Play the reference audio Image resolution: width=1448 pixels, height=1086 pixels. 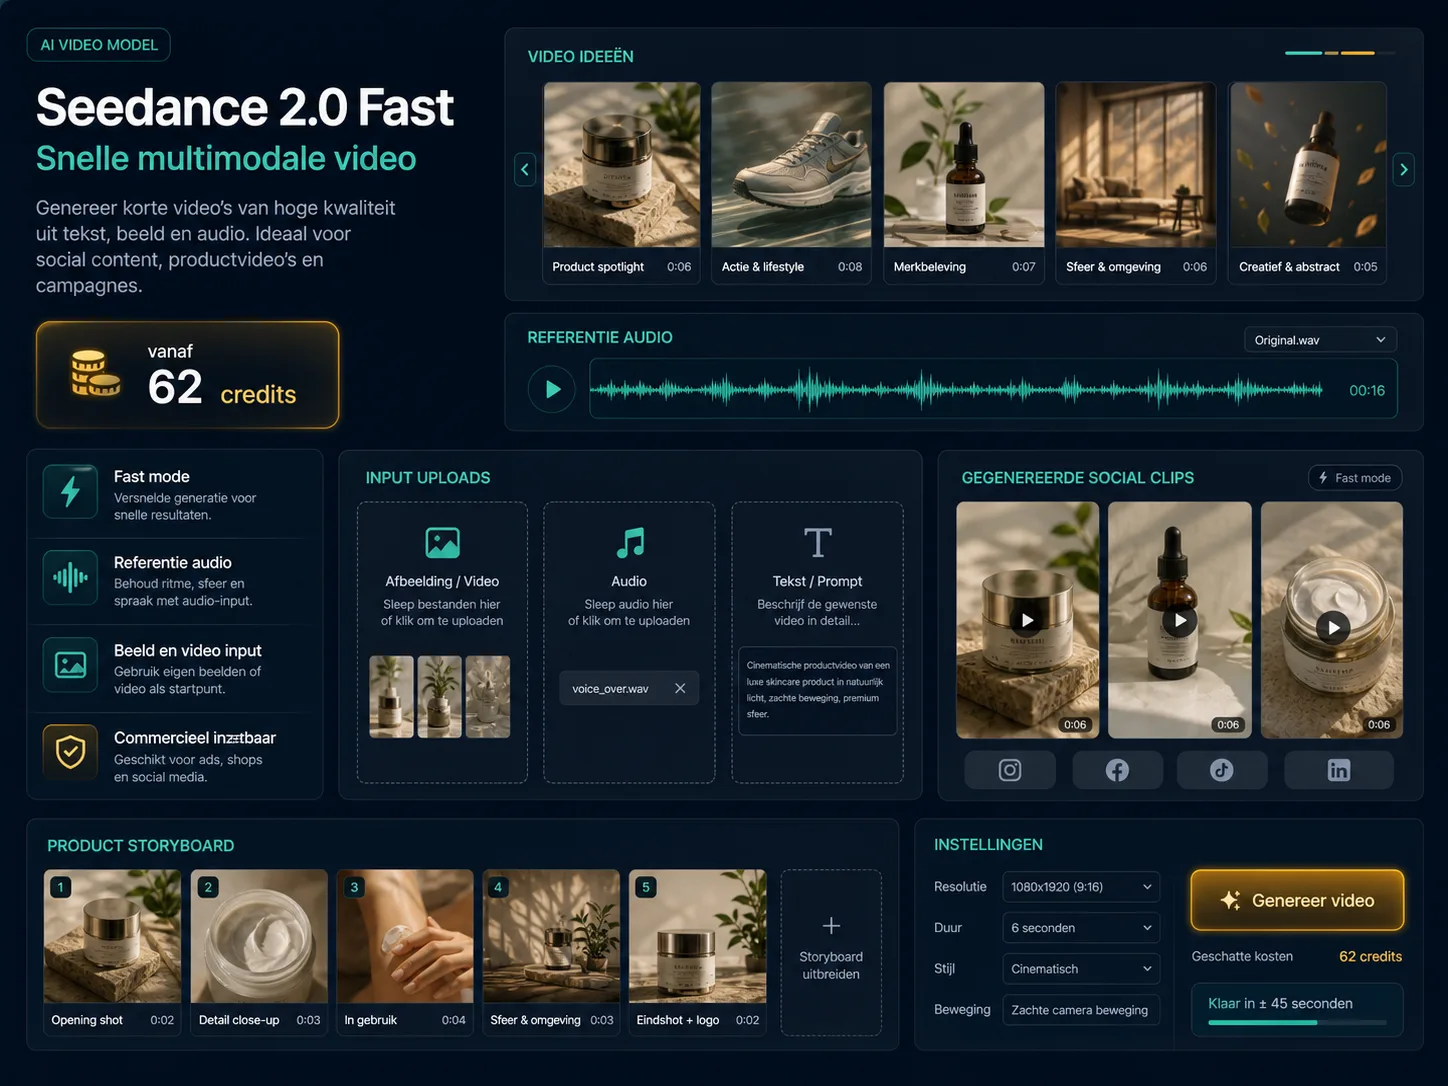click(x=552, y=389)
